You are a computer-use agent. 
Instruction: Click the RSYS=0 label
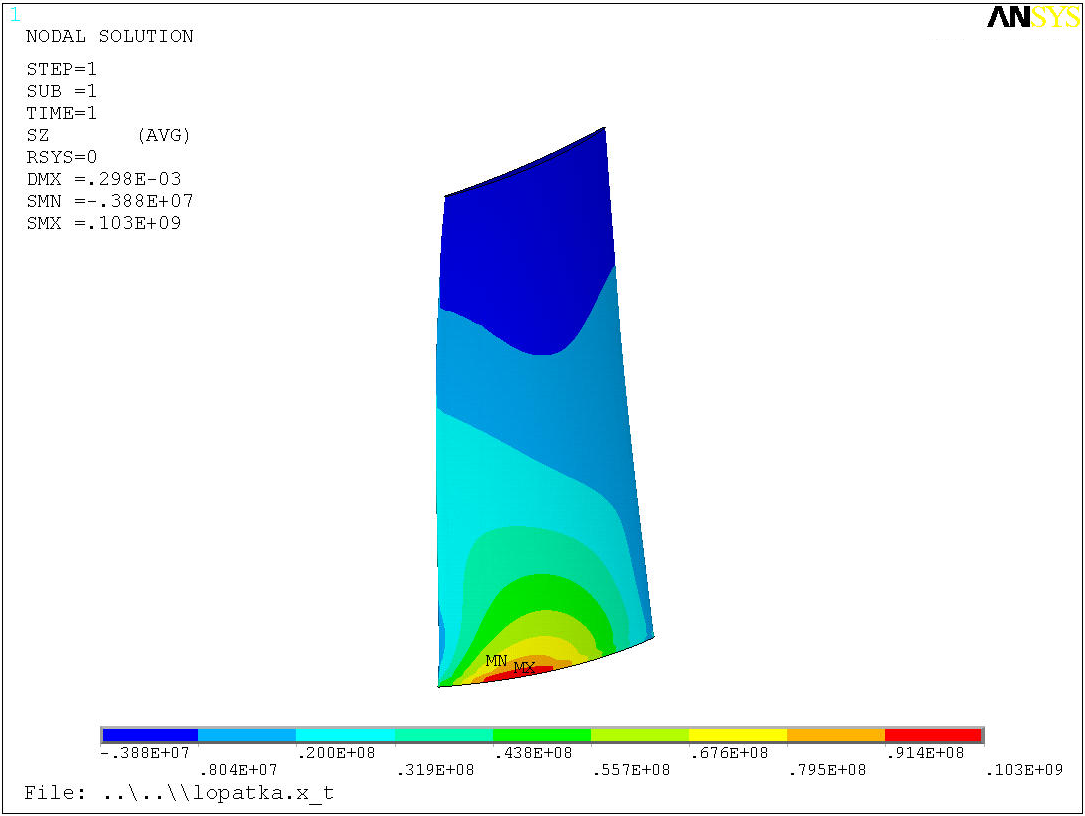click(x=62, y=157)
